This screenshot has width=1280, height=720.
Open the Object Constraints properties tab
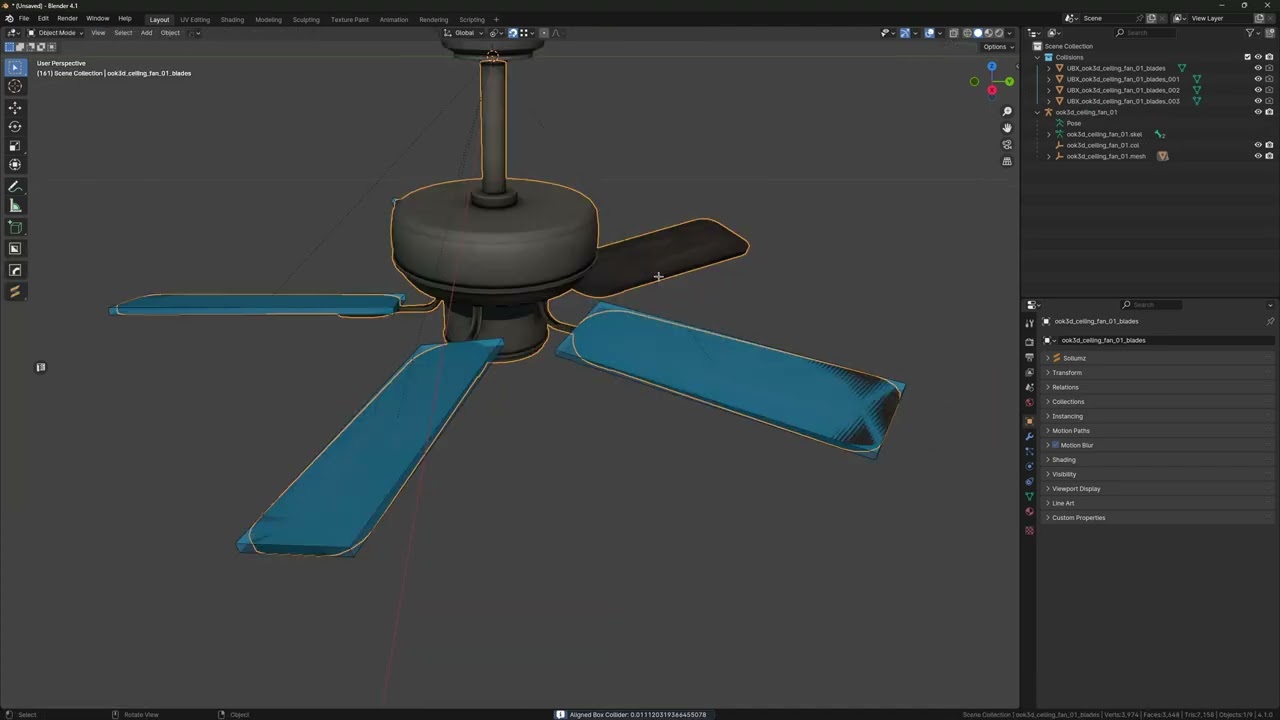(x=1029, y=481)
